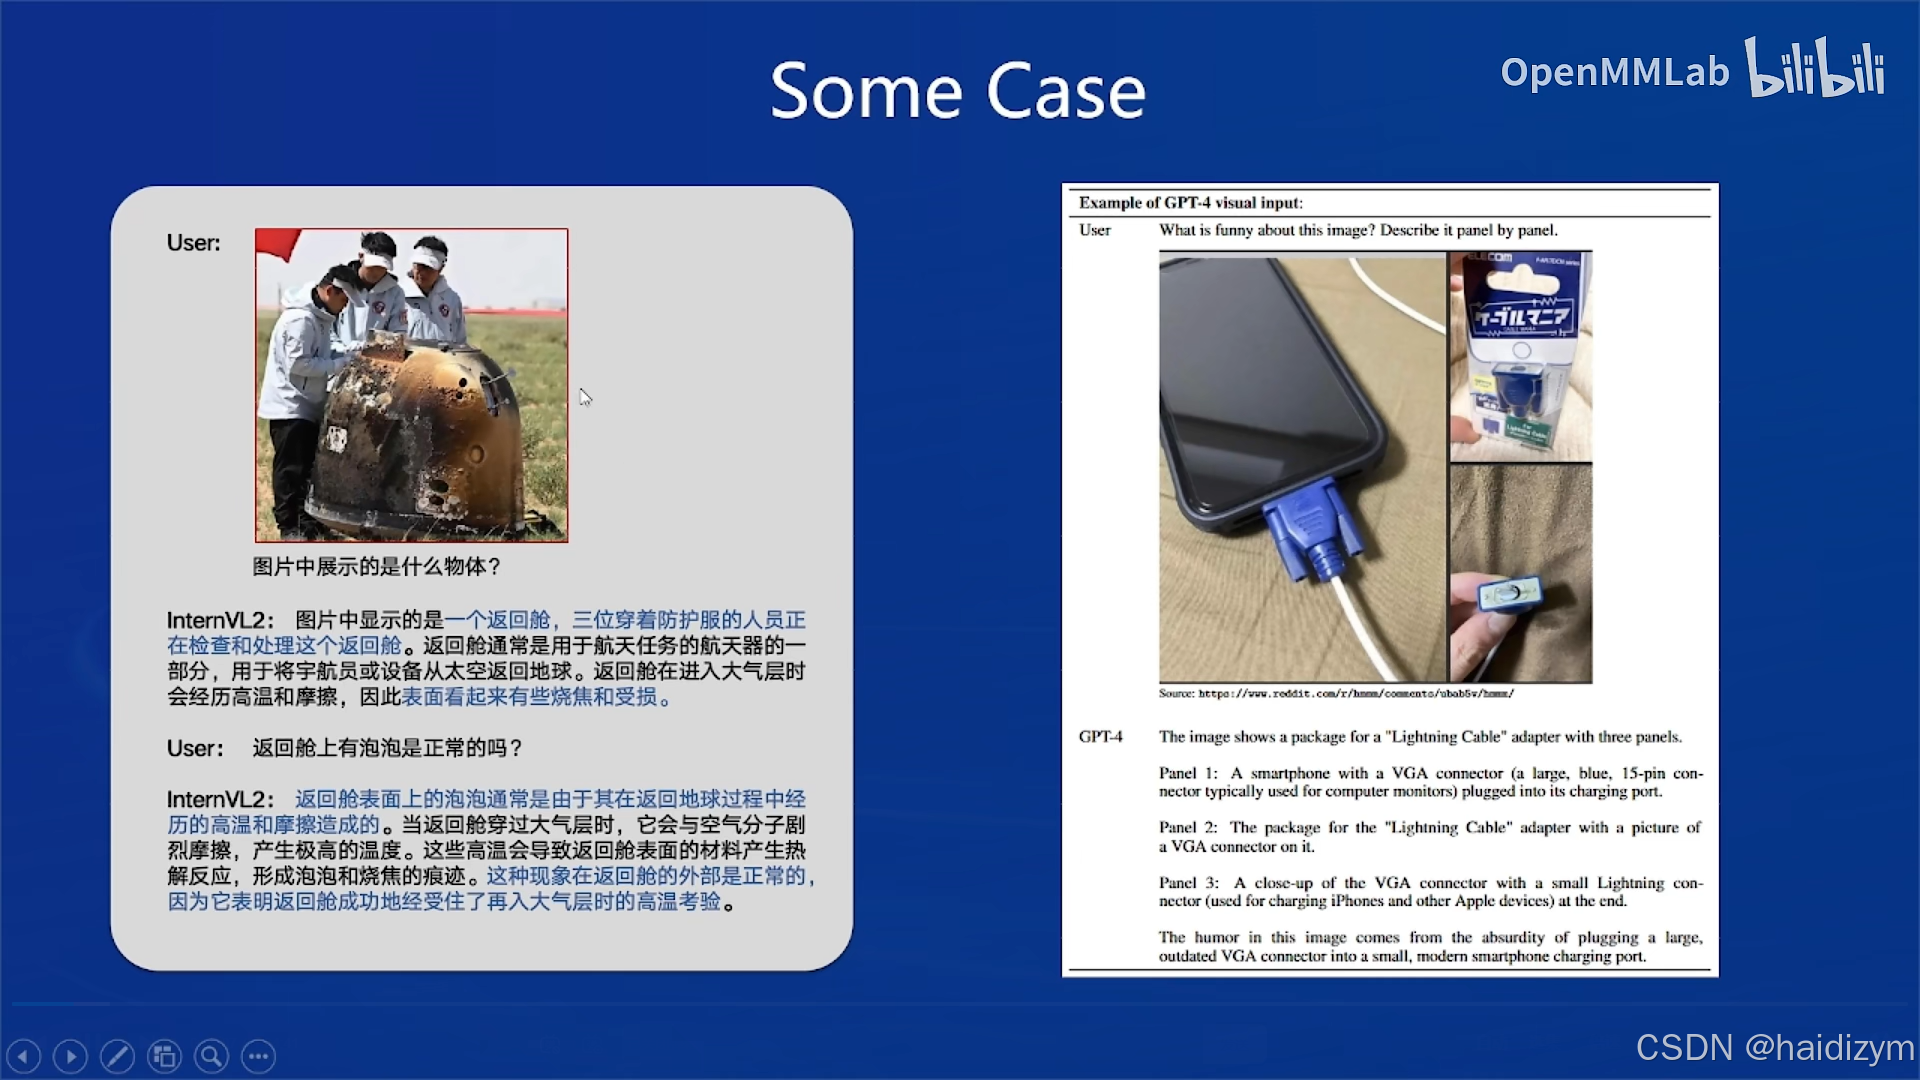The image size is (1920, 1080).
Task: Click 'Example of GPT-4 visual input' heading
Action: point(1190,203)
